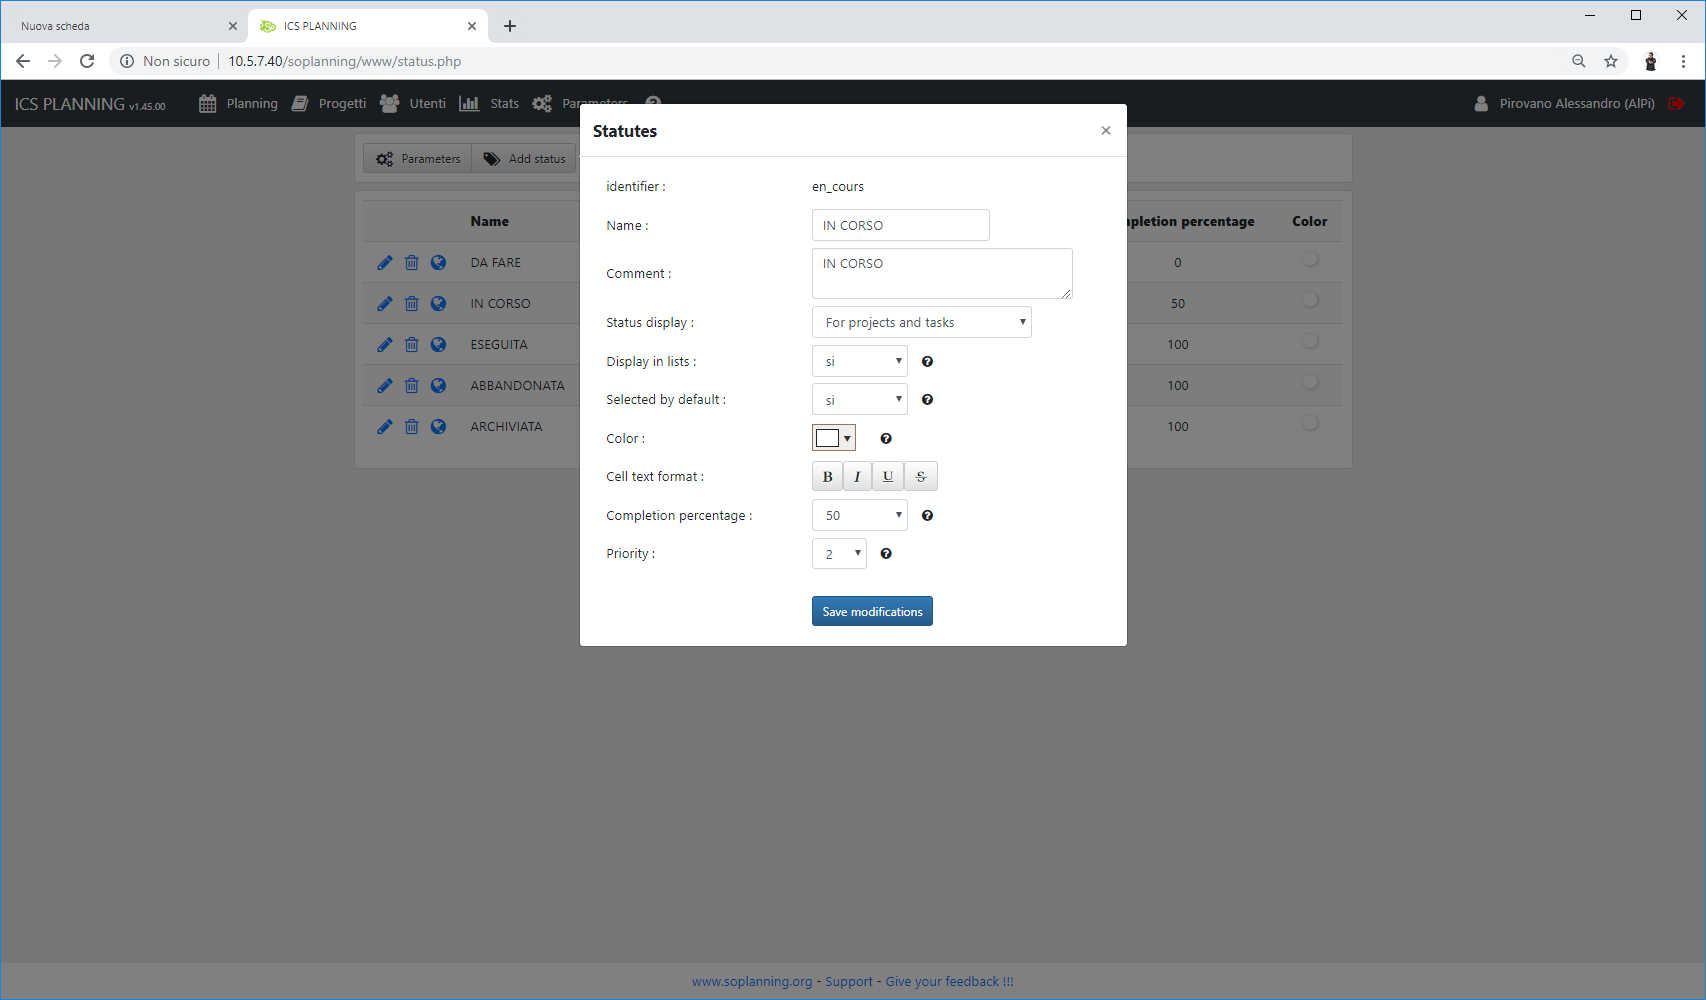Screen dimensions: 1706x1000
Task: Apply italic cell text format
Action: (857, 476)
